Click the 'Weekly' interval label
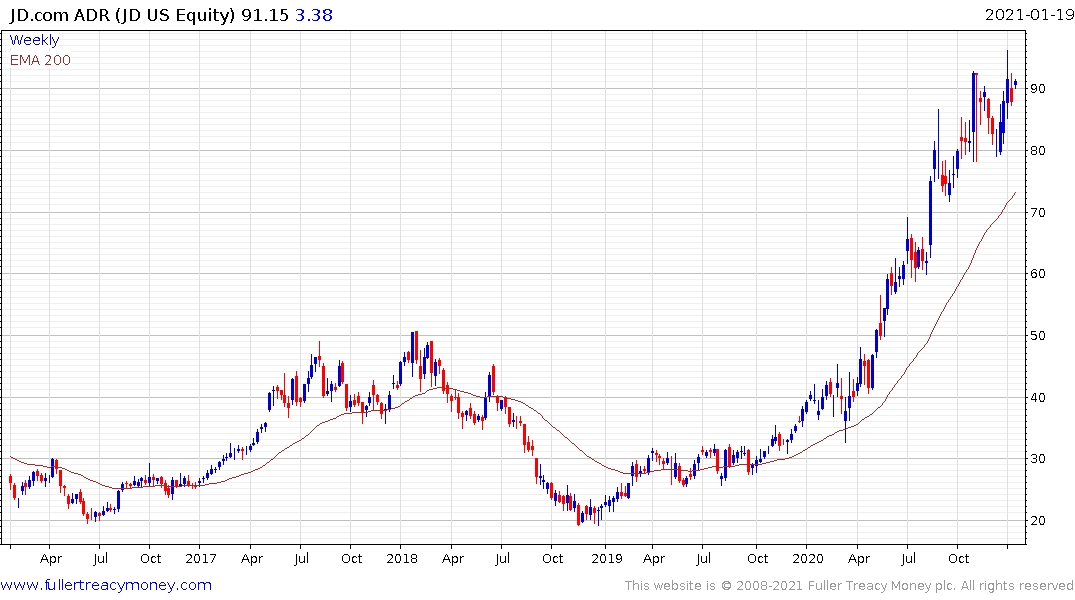This screenshot has height=600, width=1075. [x=34, y=40]
